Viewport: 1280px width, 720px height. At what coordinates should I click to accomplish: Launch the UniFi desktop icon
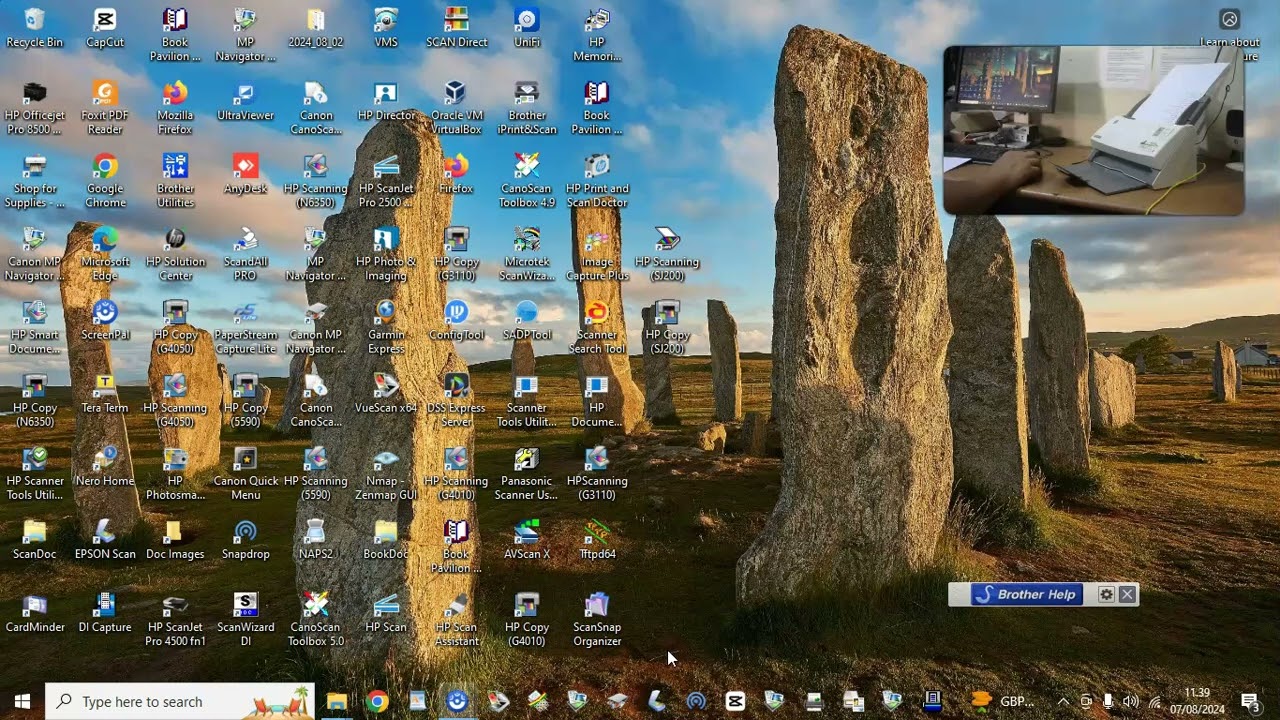click(x=527, y=28)
